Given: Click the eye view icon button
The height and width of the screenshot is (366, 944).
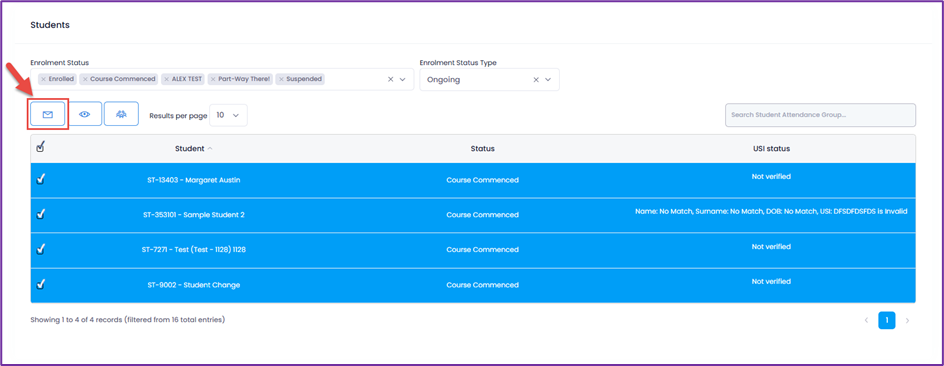Looking at the screenshot, I should tap(85, 114).
